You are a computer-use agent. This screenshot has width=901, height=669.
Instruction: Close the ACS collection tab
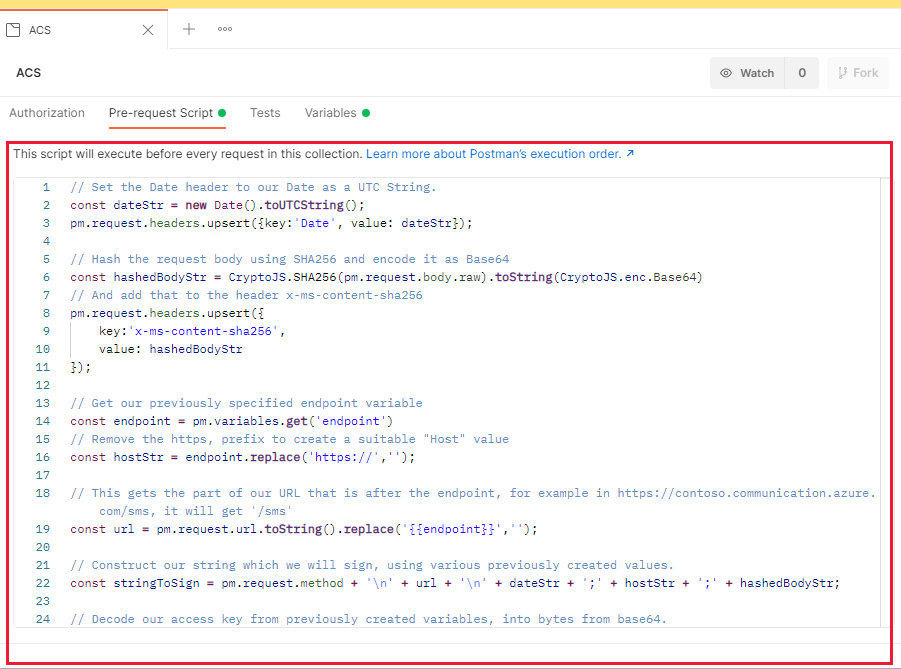pos(148,29)
